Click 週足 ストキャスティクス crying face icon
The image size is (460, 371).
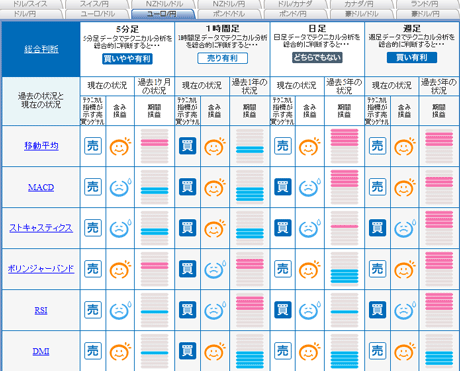coord(405,228)
